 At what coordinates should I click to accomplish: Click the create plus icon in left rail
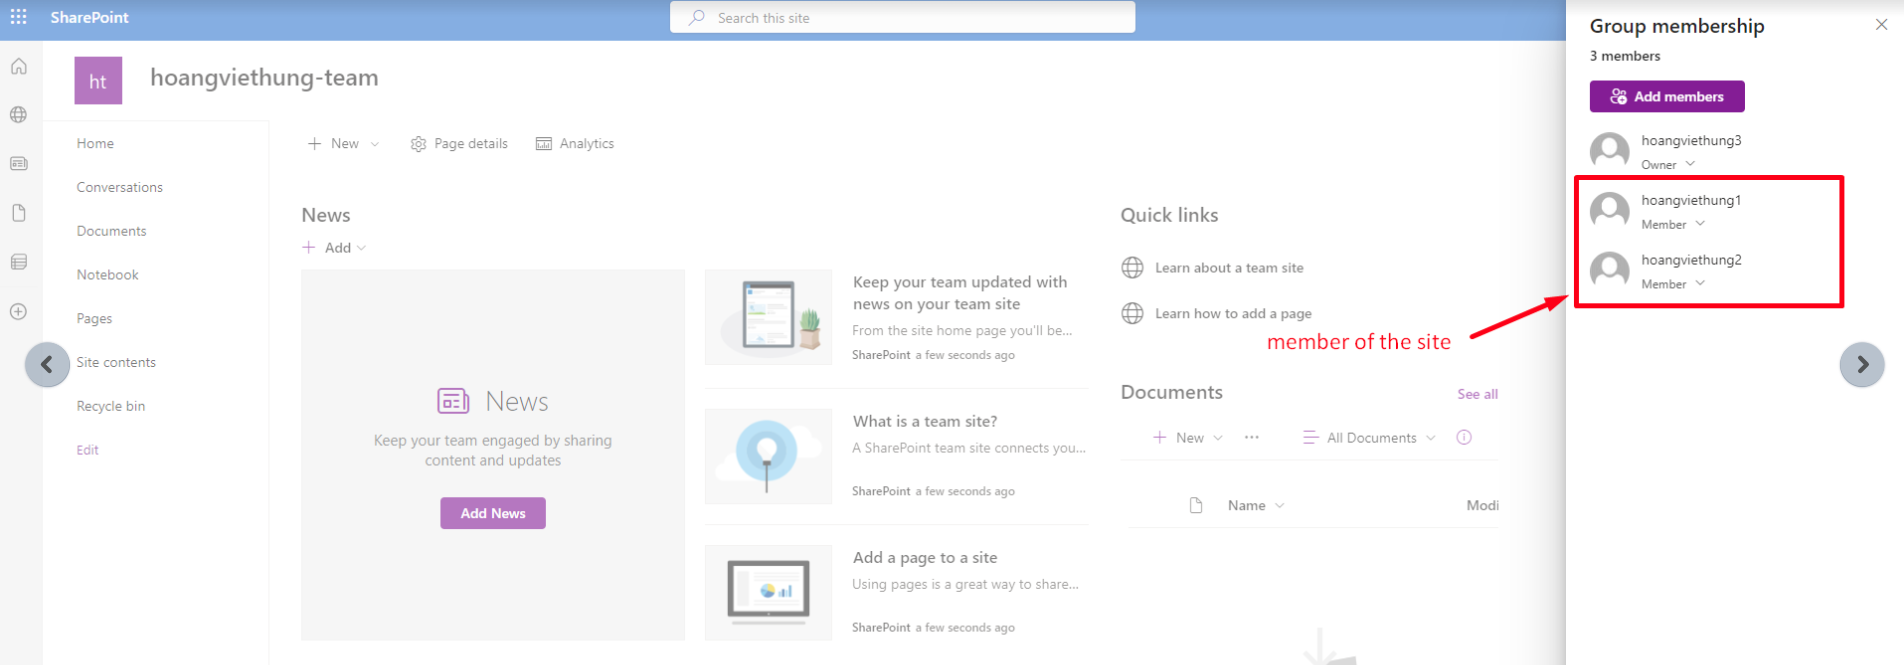coord(19,311)
